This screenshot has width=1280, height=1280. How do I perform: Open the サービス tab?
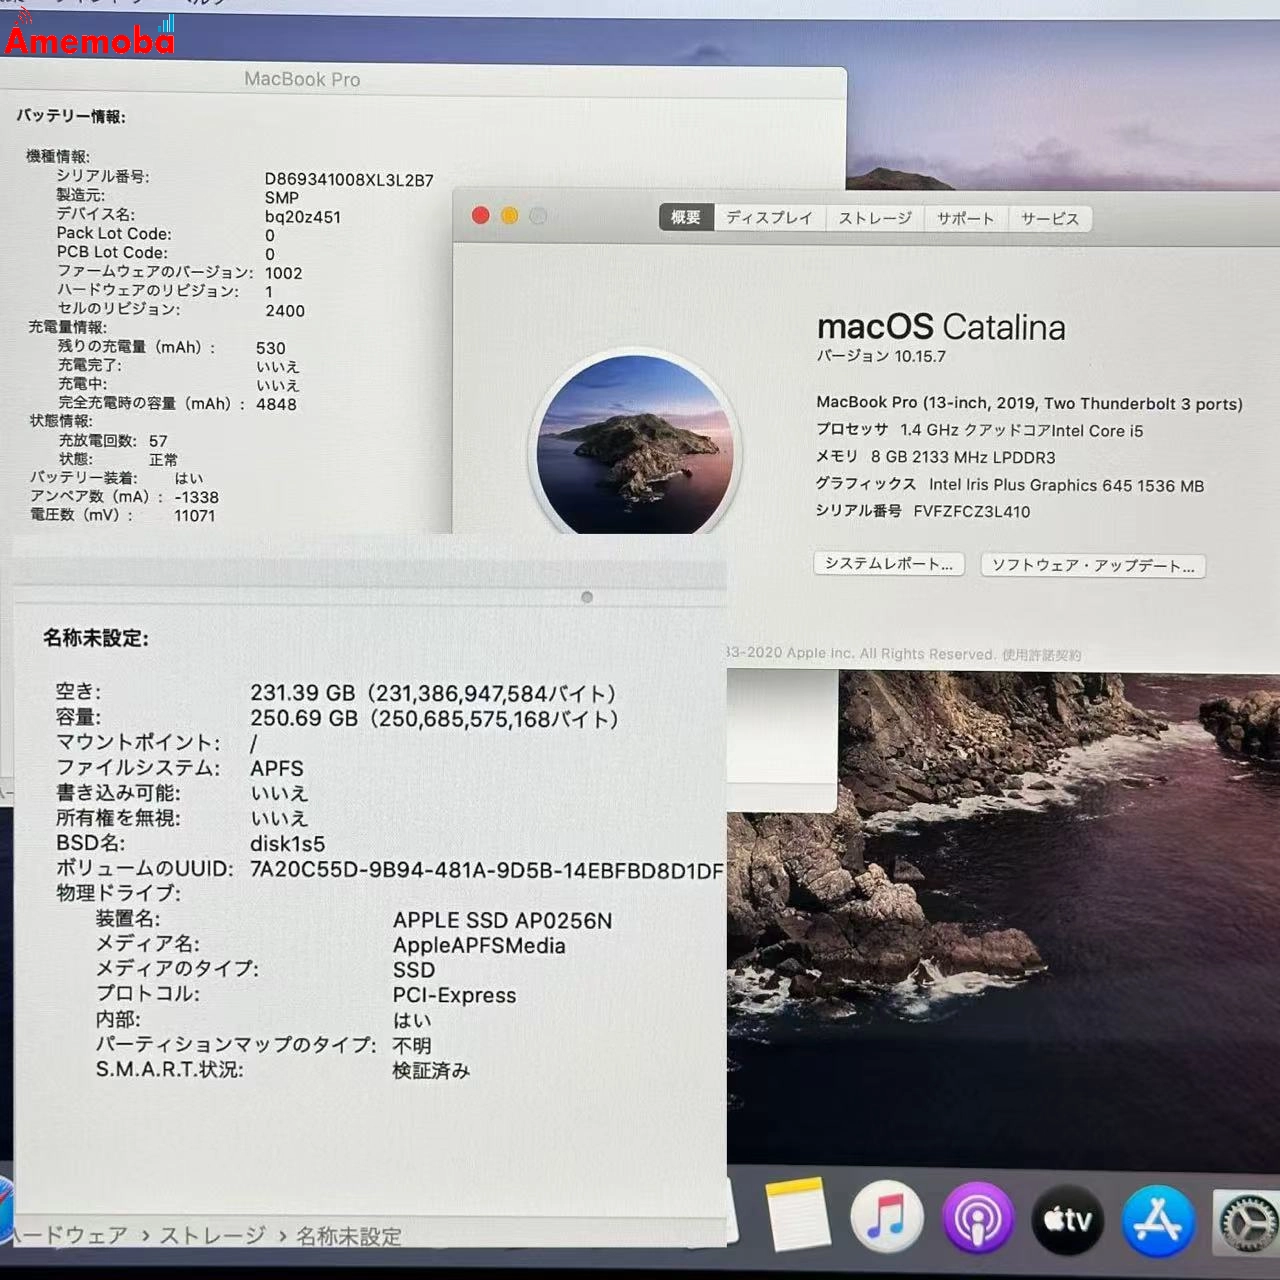pos(1049,217)
